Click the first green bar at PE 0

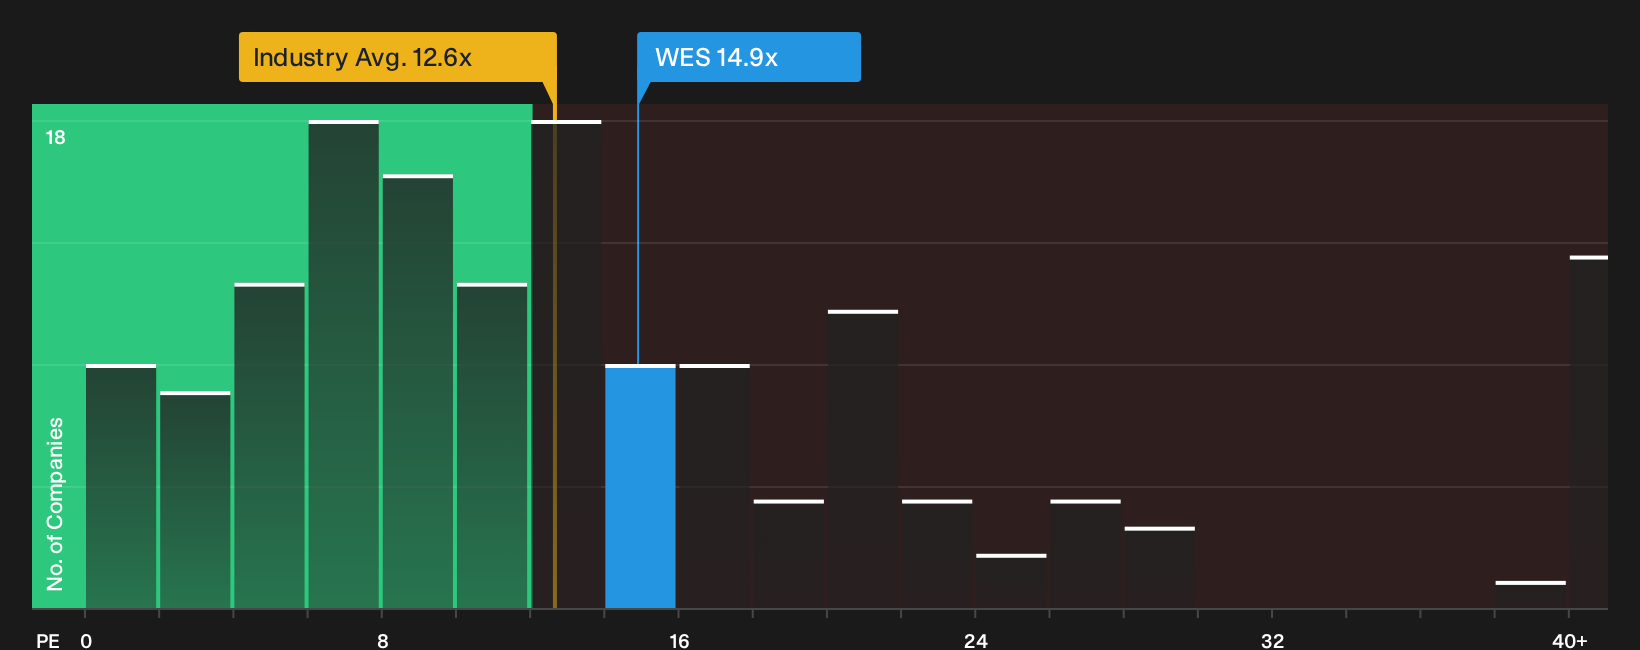pyautogui.click(x=121, y=487)
